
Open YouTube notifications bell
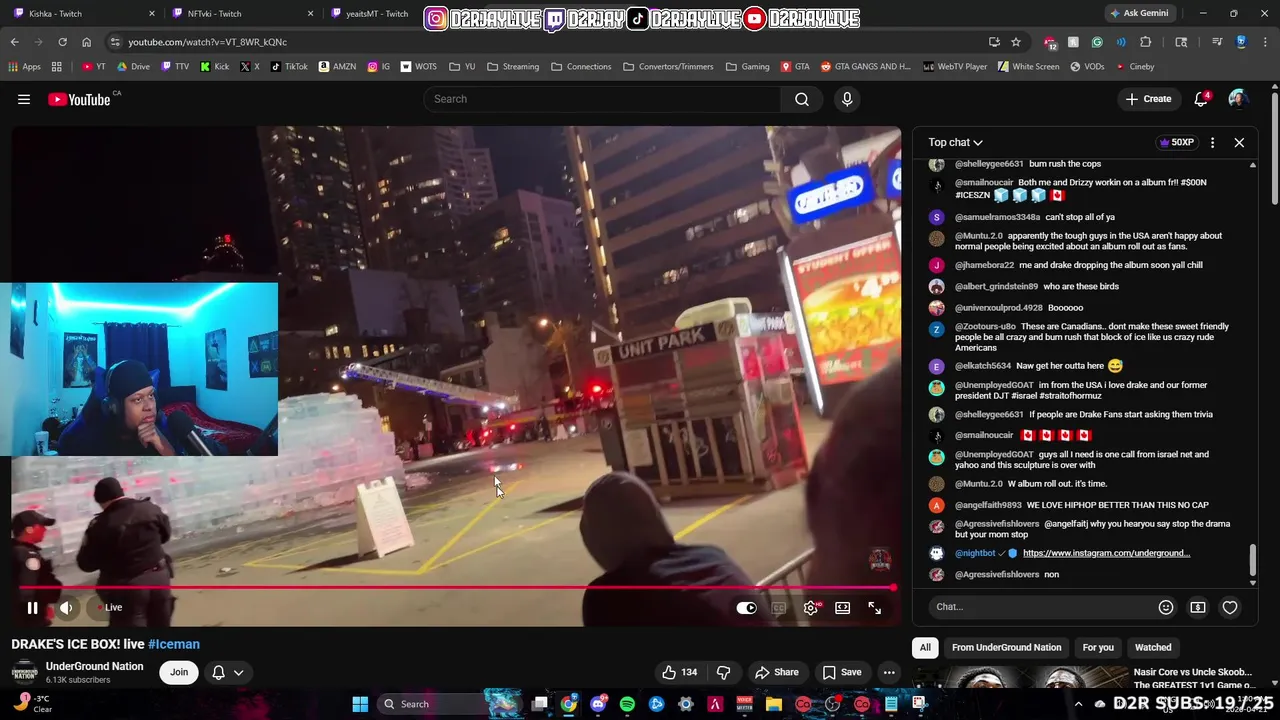(x=1202, y=99)
